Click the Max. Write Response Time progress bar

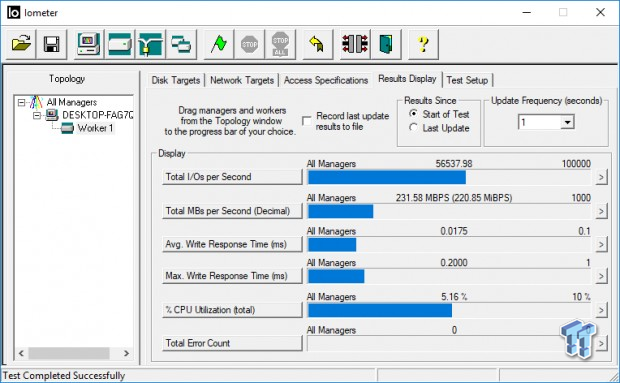(449, 276)
